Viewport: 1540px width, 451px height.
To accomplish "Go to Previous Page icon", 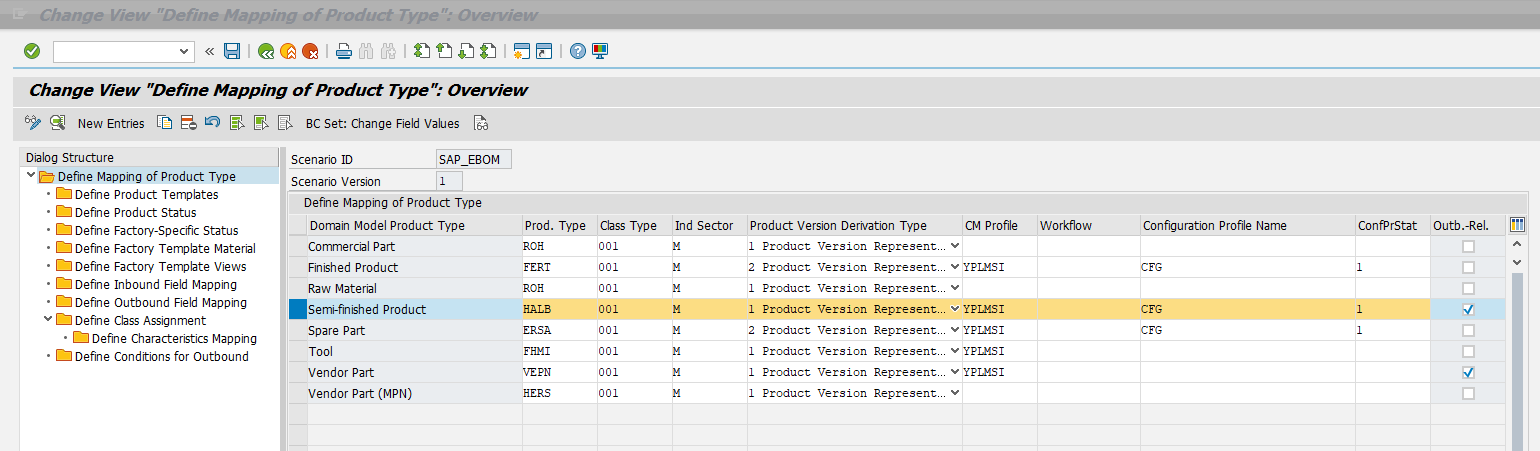I will [444, 51].
